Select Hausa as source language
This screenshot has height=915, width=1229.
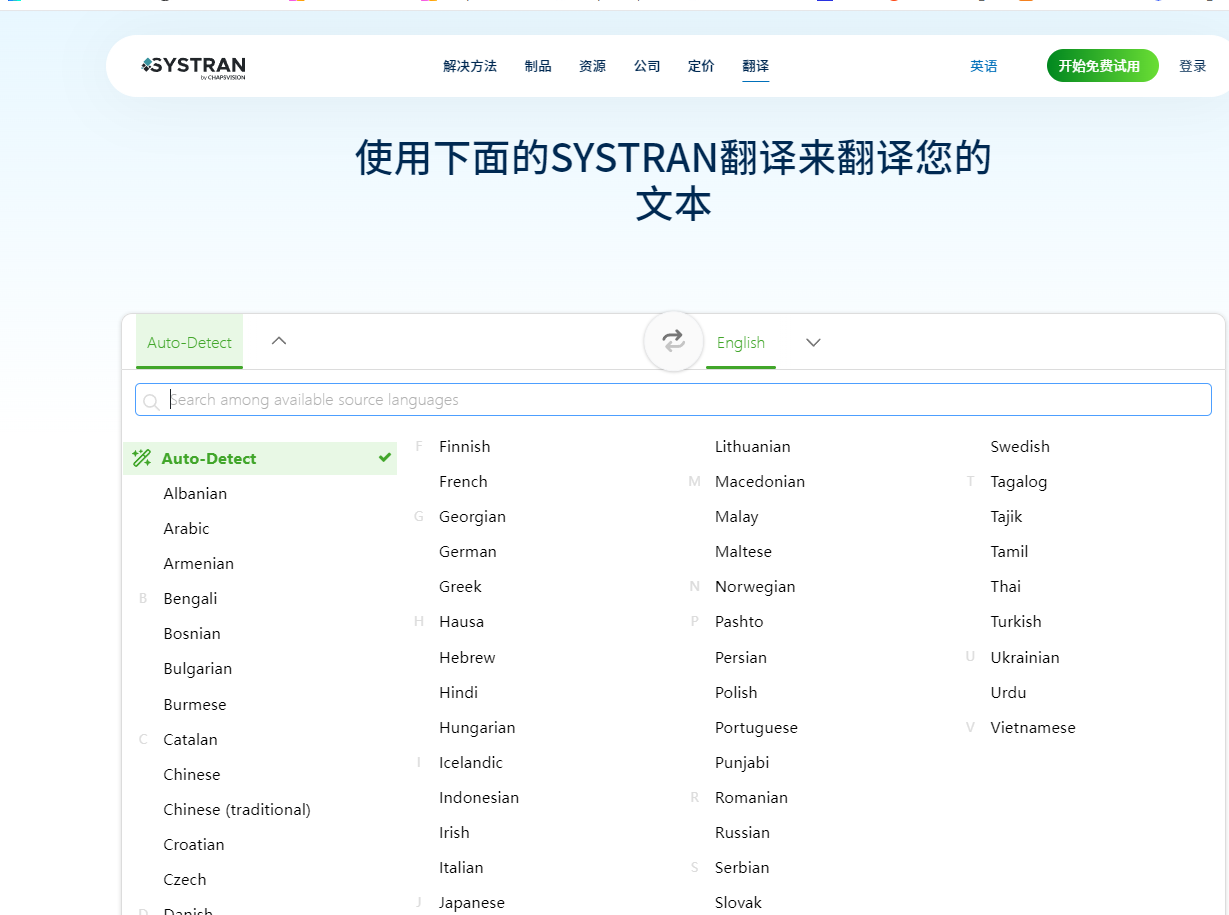(x=461, y=621)
